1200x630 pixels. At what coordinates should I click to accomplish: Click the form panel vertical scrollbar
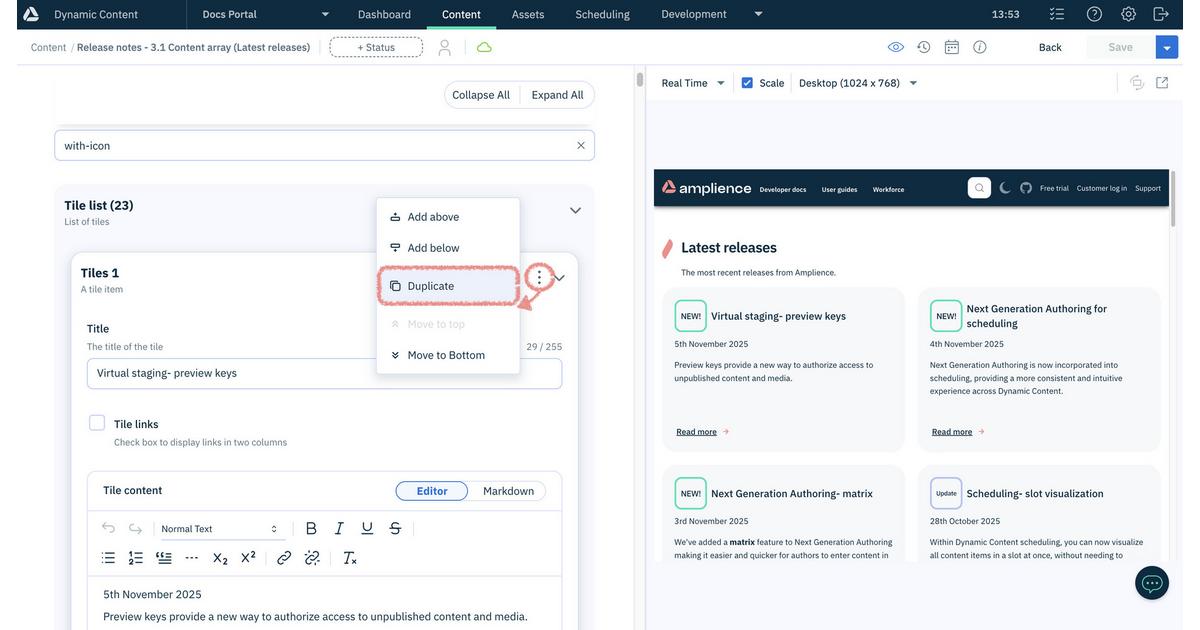[x=639, y=80]
